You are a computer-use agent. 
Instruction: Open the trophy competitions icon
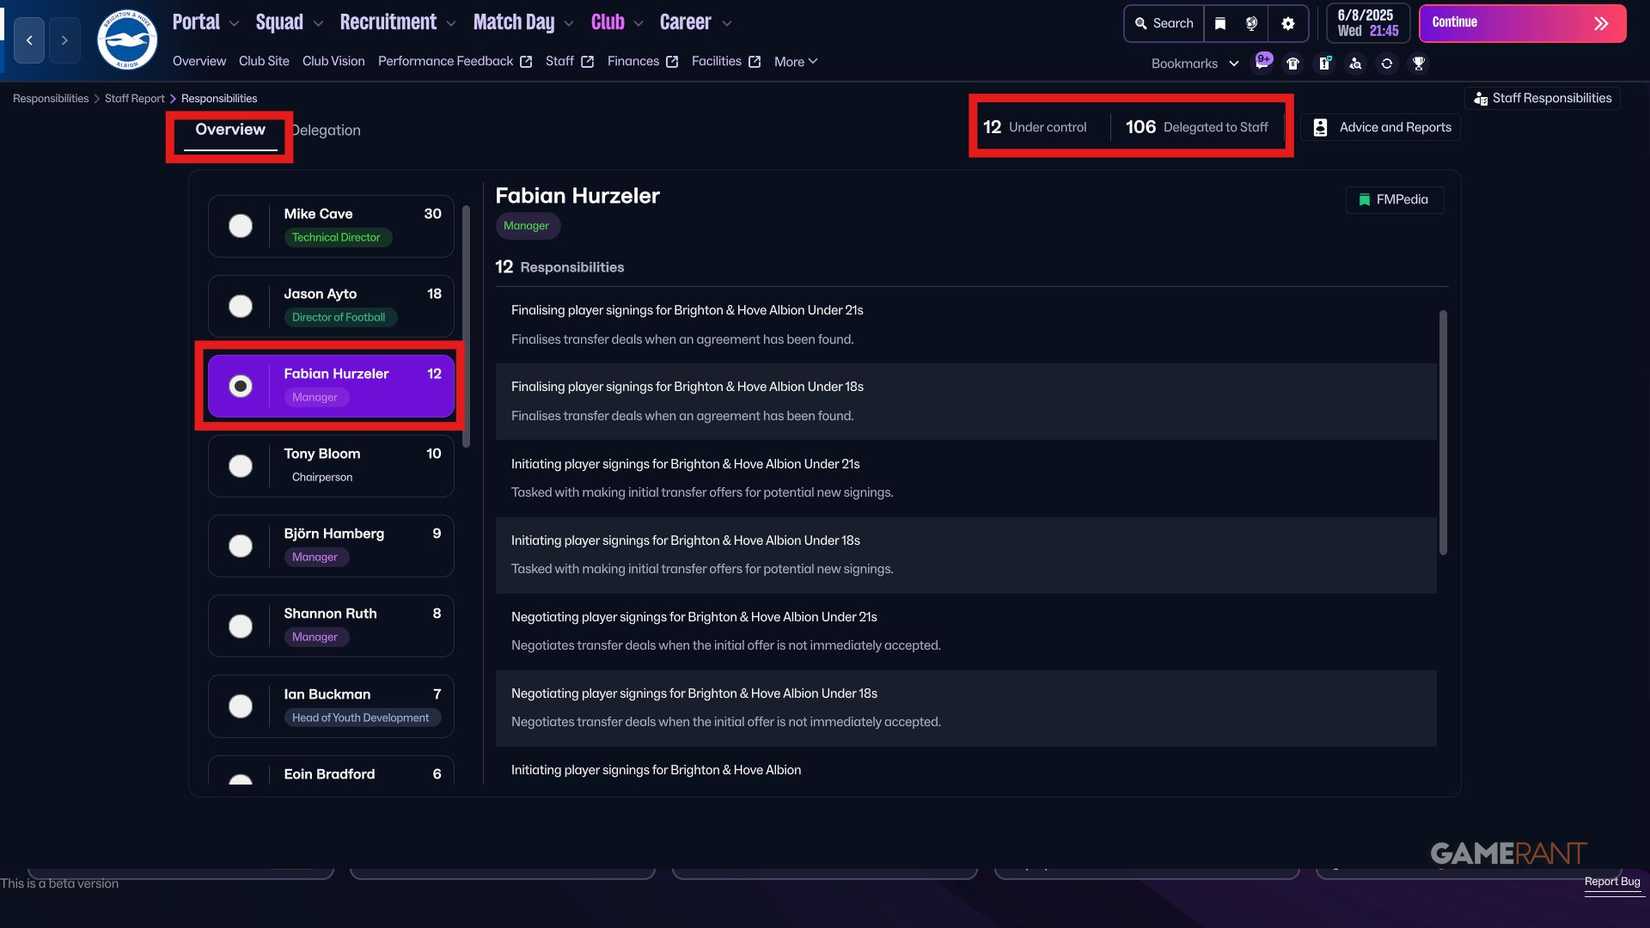[x=1418, y=63]
